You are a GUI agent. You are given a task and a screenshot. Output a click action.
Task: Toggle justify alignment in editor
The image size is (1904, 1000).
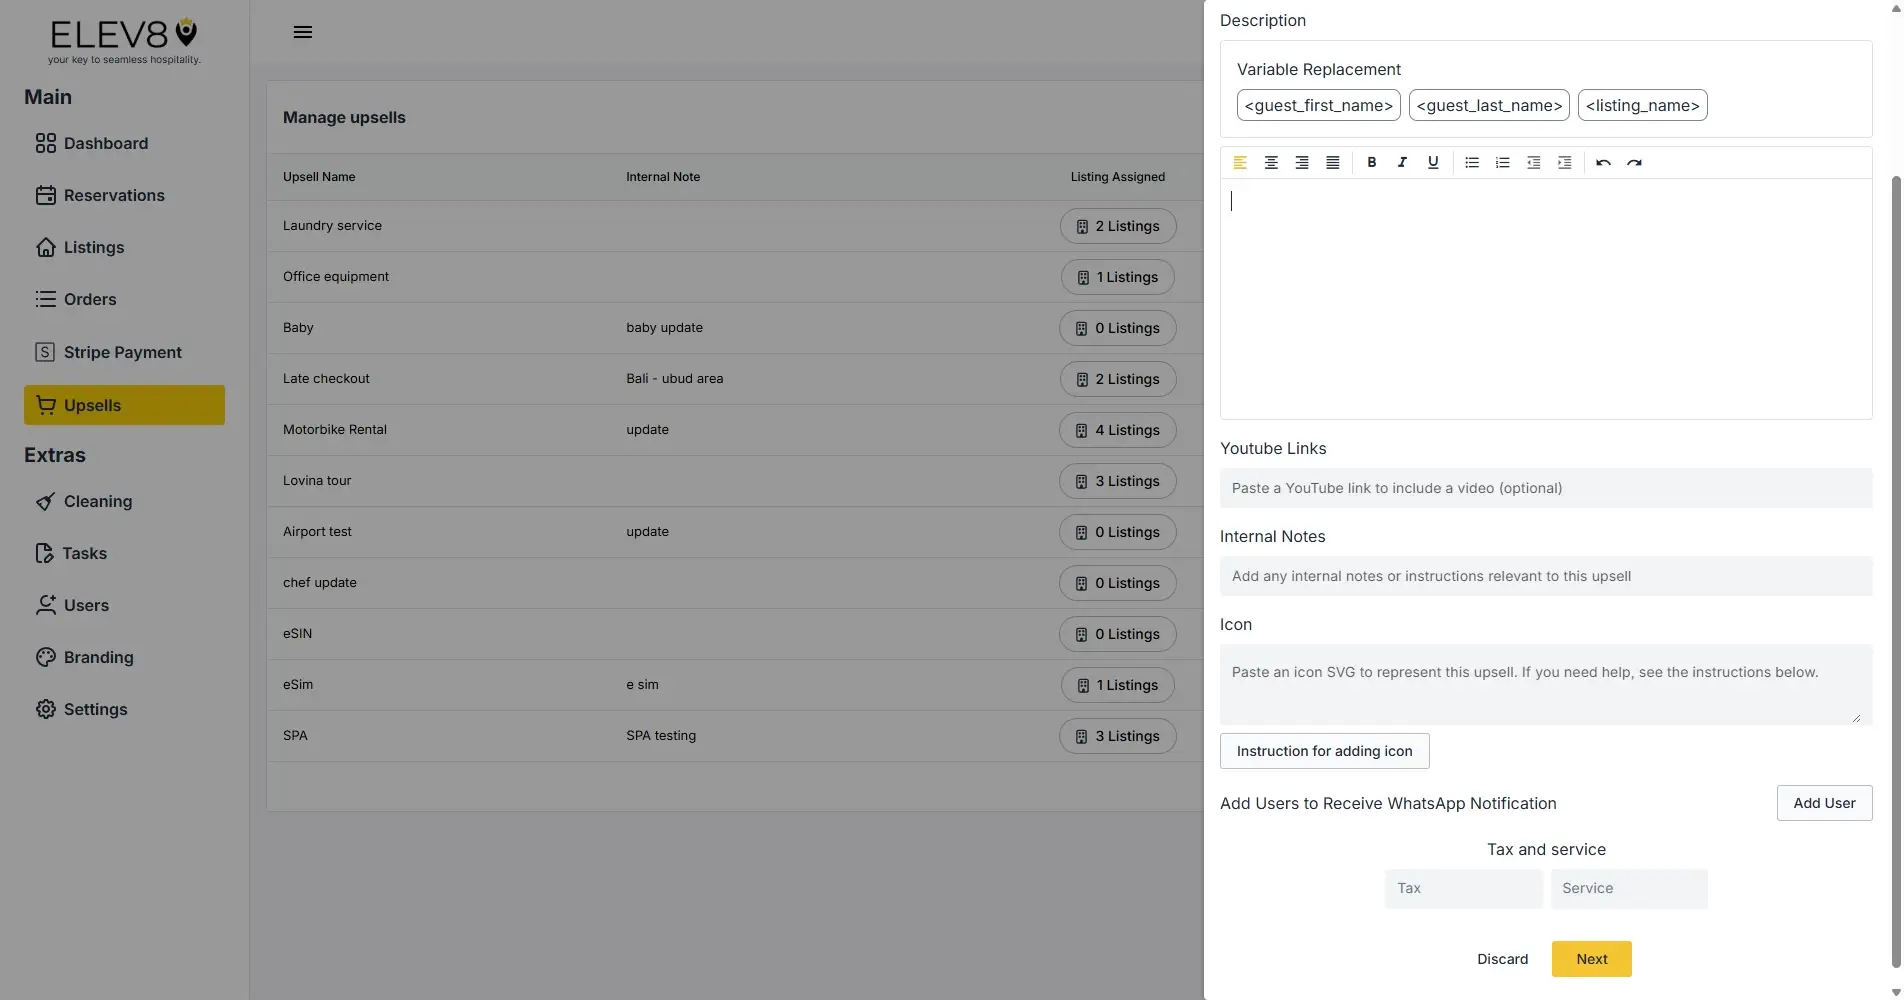(1332, 162)
